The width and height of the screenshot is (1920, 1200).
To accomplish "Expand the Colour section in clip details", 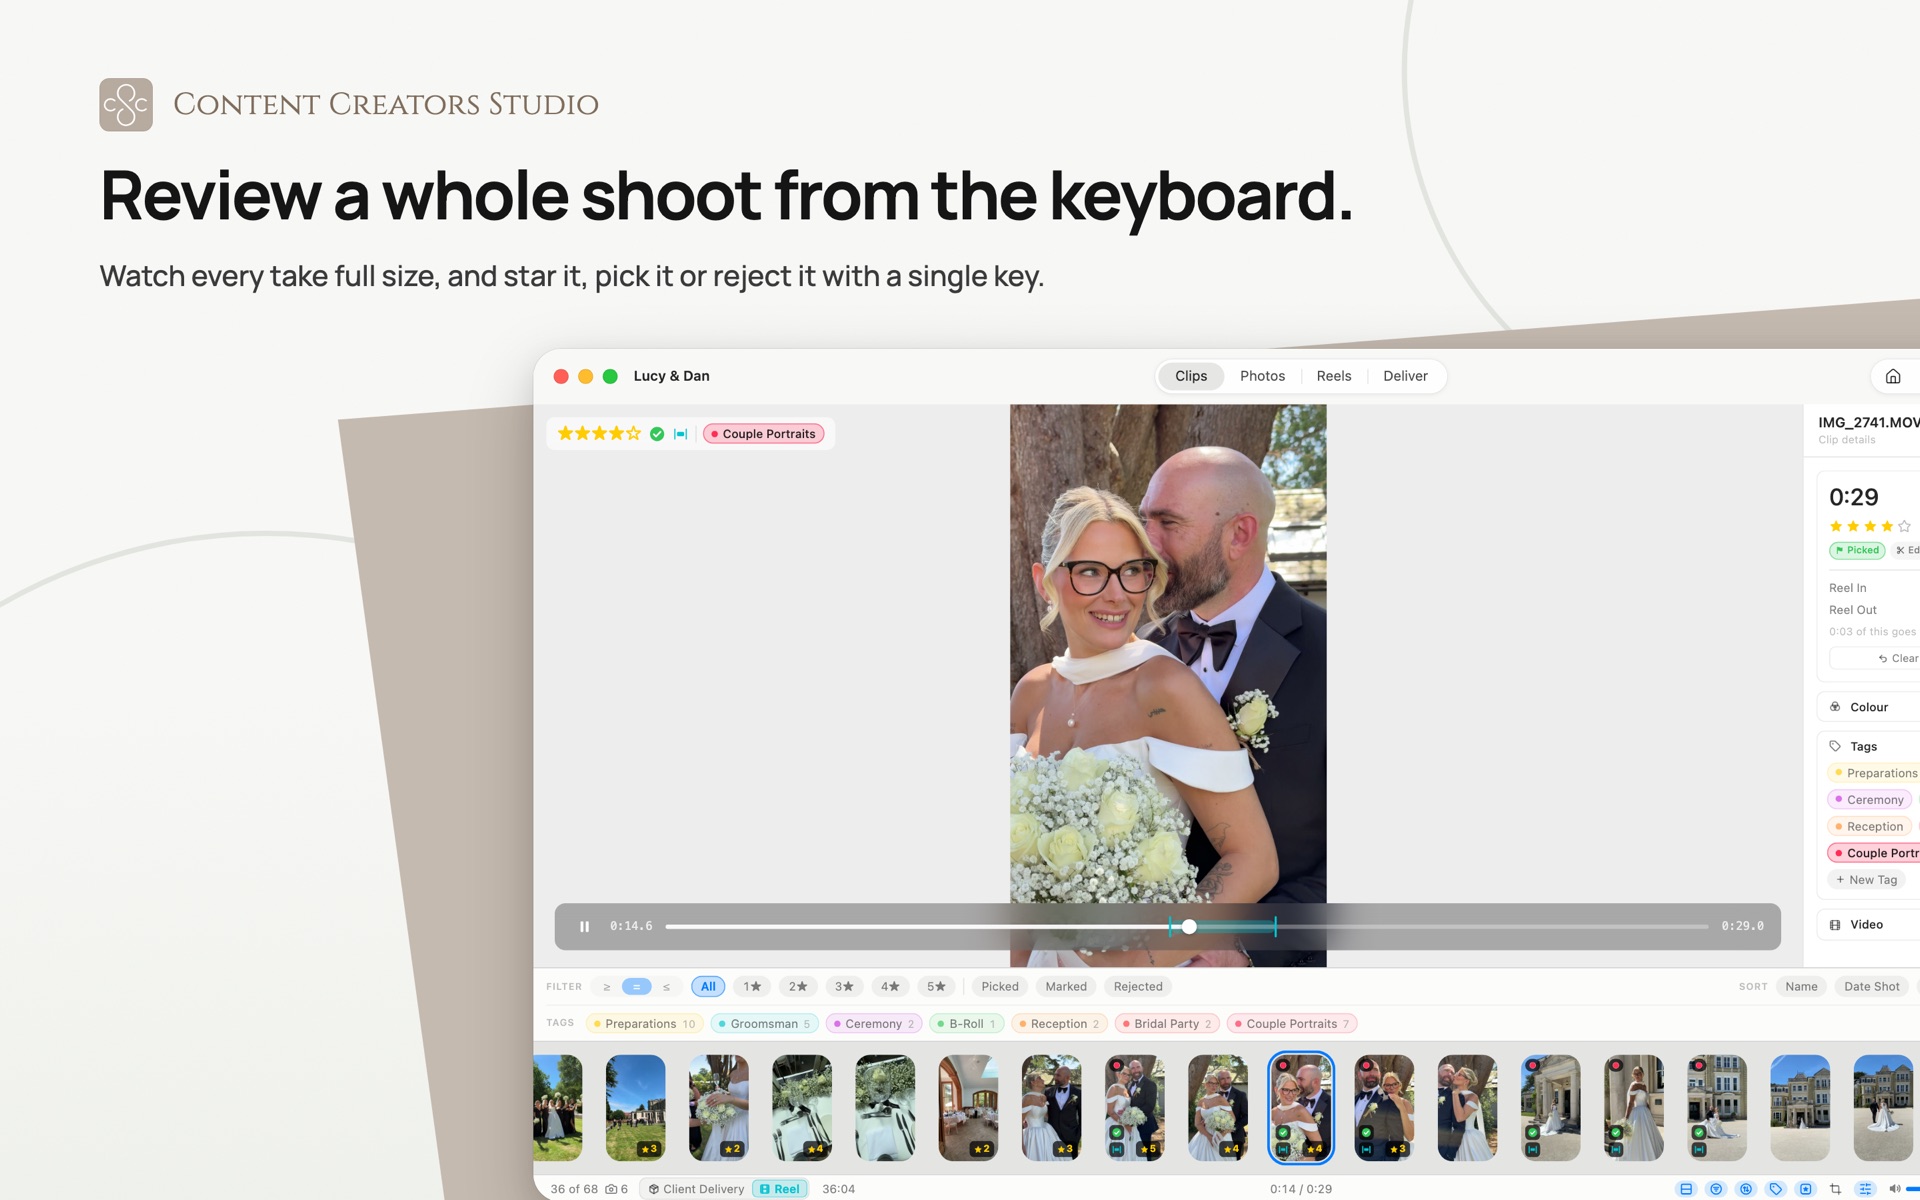I will tap(1868, 707).
